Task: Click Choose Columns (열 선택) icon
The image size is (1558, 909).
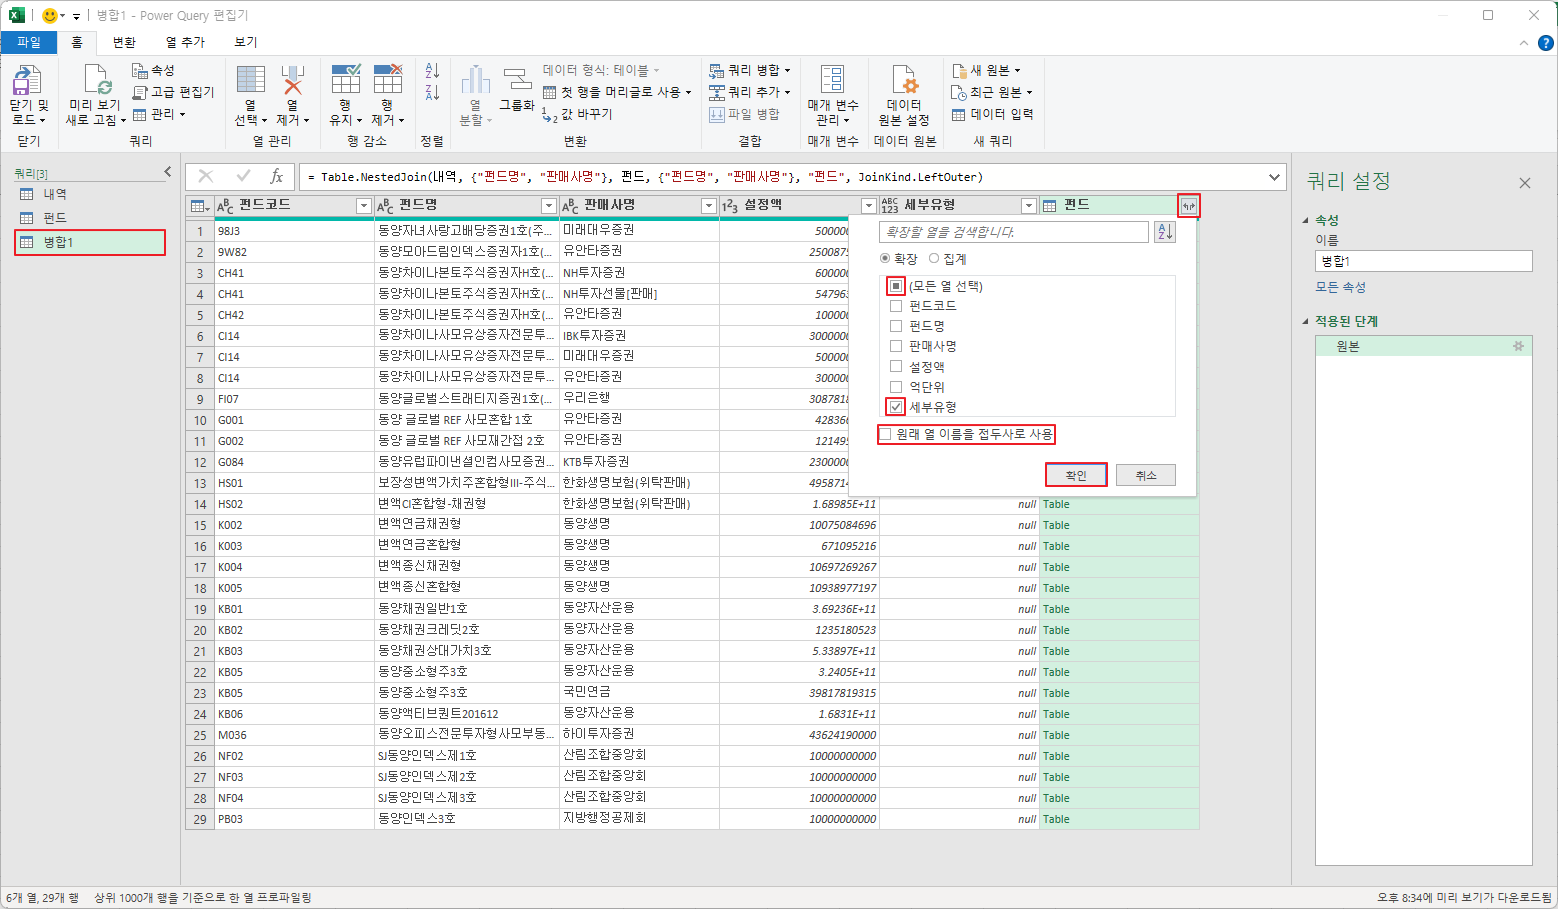Action: tap(250, 80)
